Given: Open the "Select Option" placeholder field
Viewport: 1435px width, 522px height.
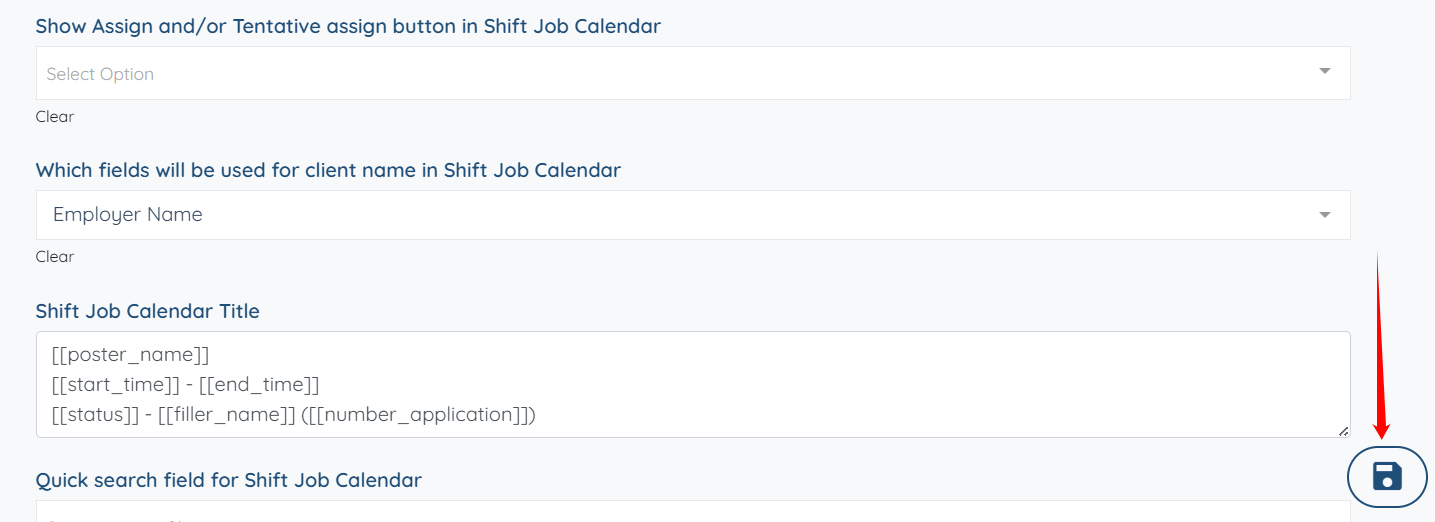Looking at the screenshot, I should point(100,74).
